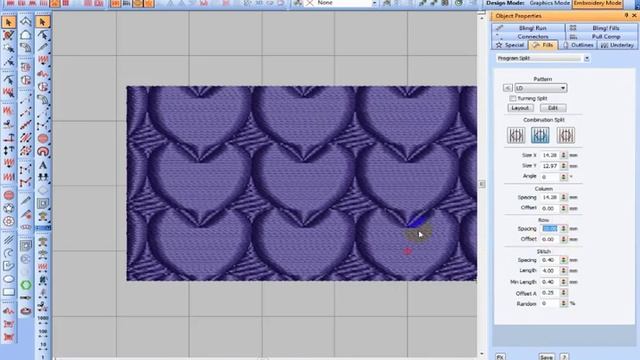Screen dimensions: 640x360
Task: Select the Lettering A tool
Action: point(42,165)
